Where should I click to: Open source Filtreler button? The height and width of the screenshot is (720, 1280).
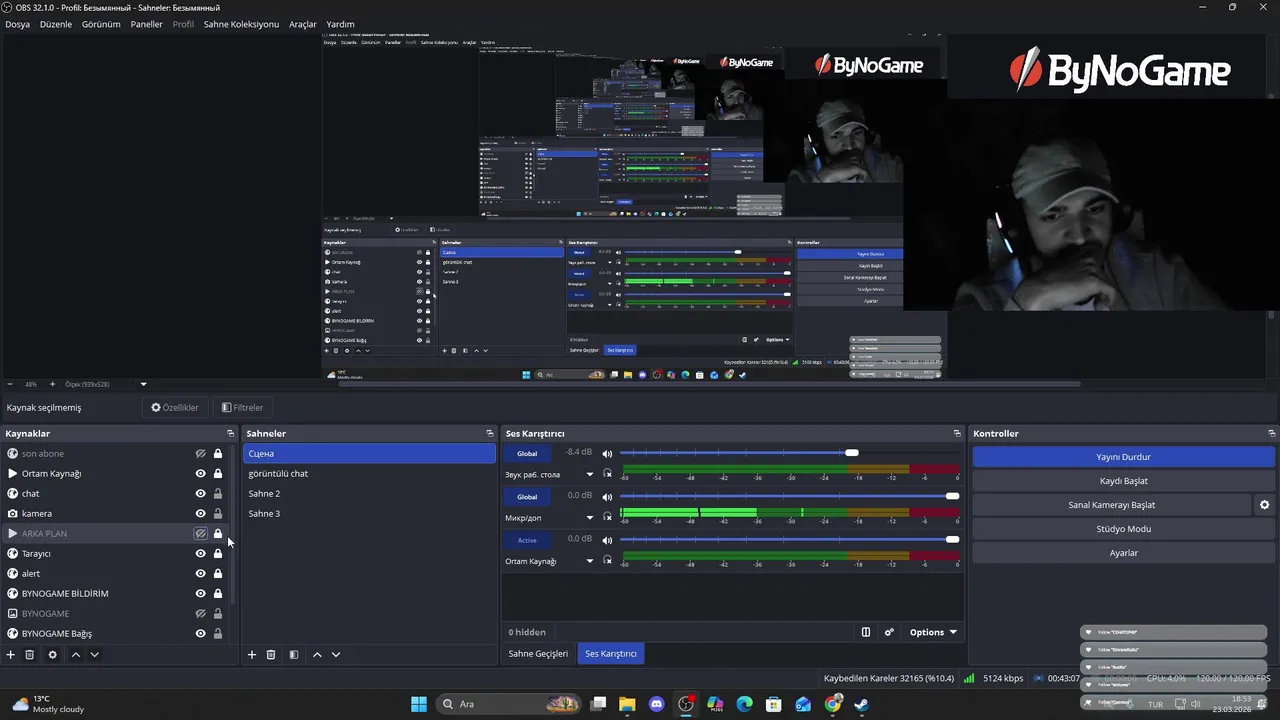[242, 407]
